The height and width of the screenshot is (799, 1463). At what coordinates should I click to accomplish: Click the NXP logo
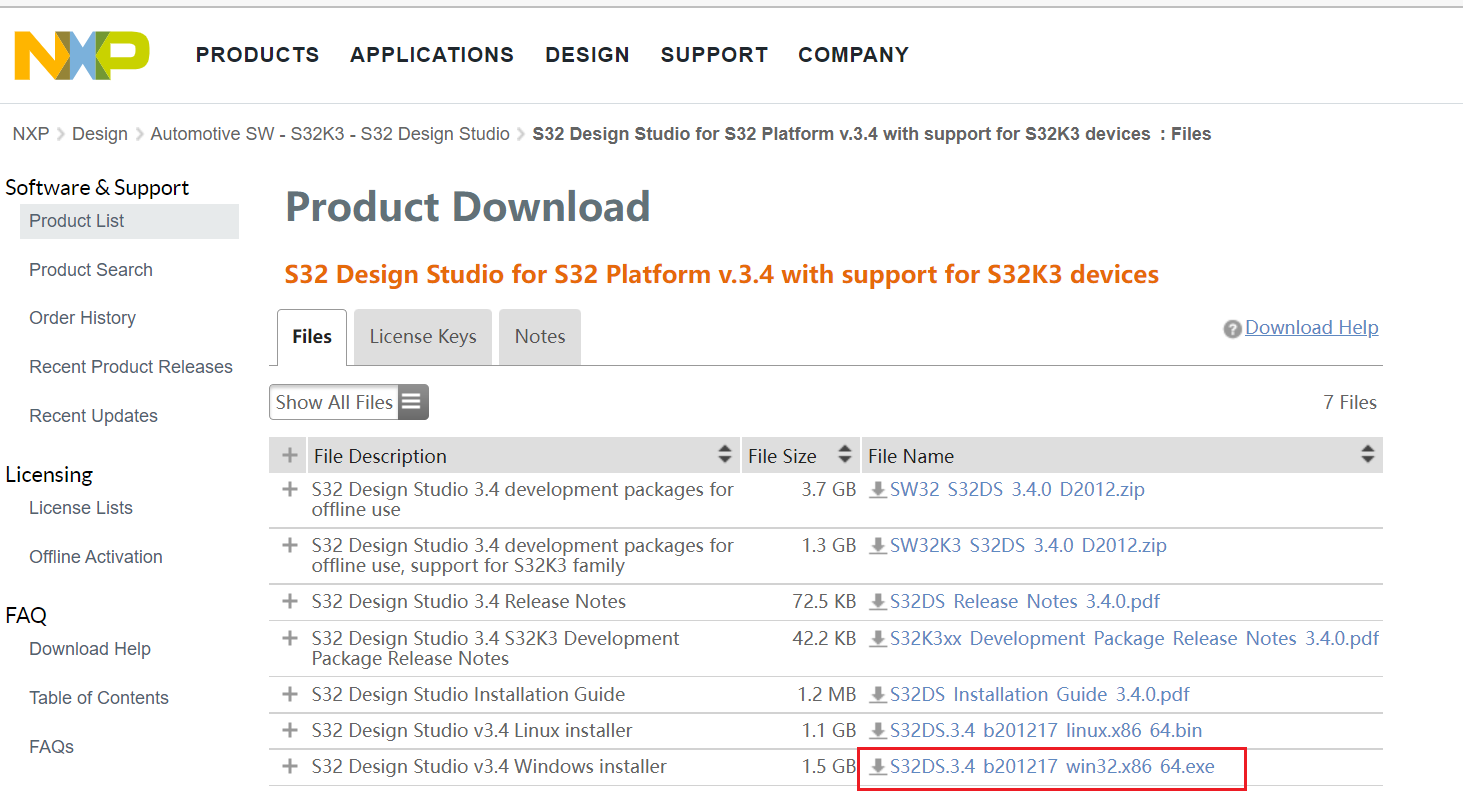[82, 55]
